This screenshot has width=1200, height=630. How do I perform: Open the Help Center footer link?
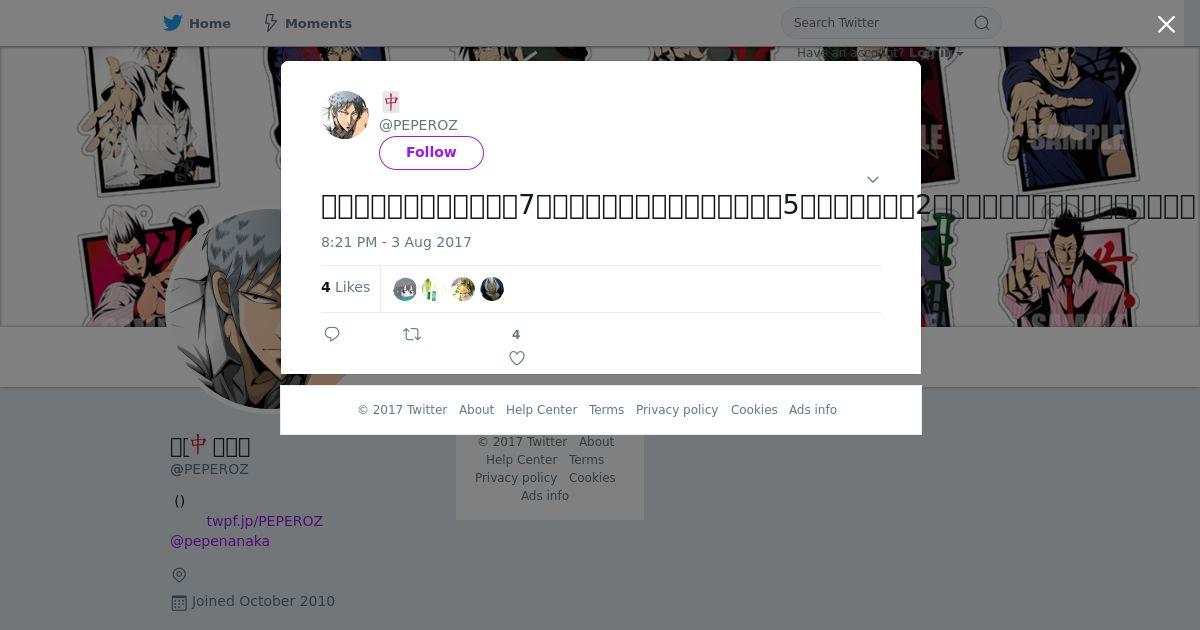[541, 410]
